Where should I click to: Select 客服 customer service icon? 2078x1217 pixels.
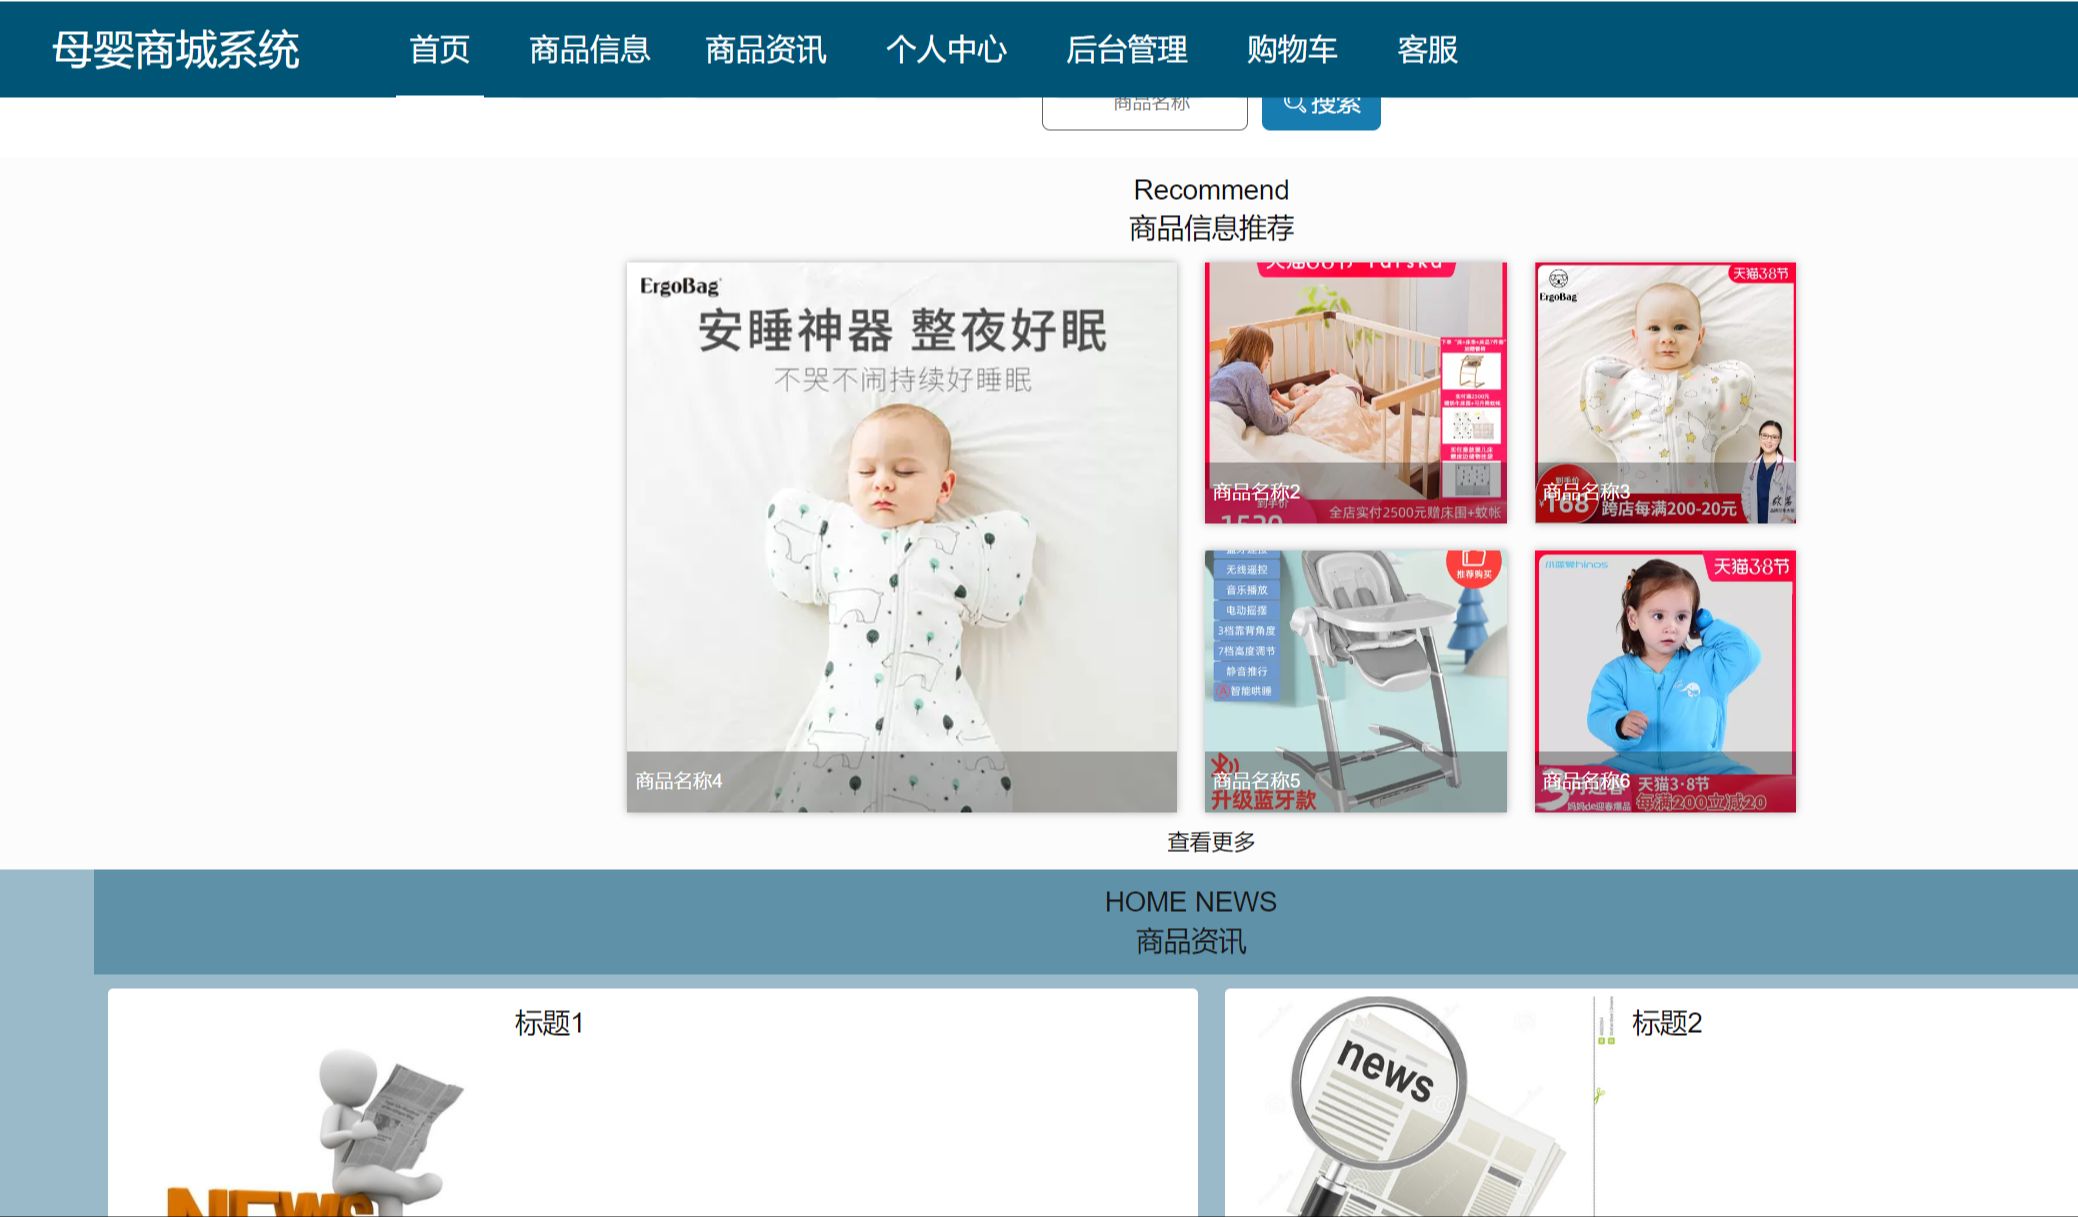pos(1425,49)
